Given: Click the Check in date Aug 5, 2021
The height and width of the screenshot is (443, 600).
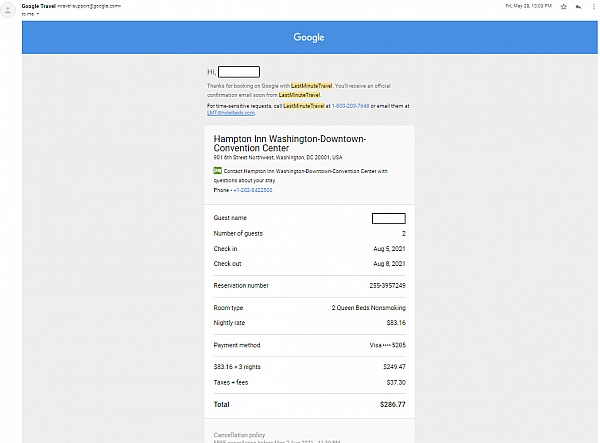Looking at the screenshot, I should pyautogui.click(x=389, y=249).
